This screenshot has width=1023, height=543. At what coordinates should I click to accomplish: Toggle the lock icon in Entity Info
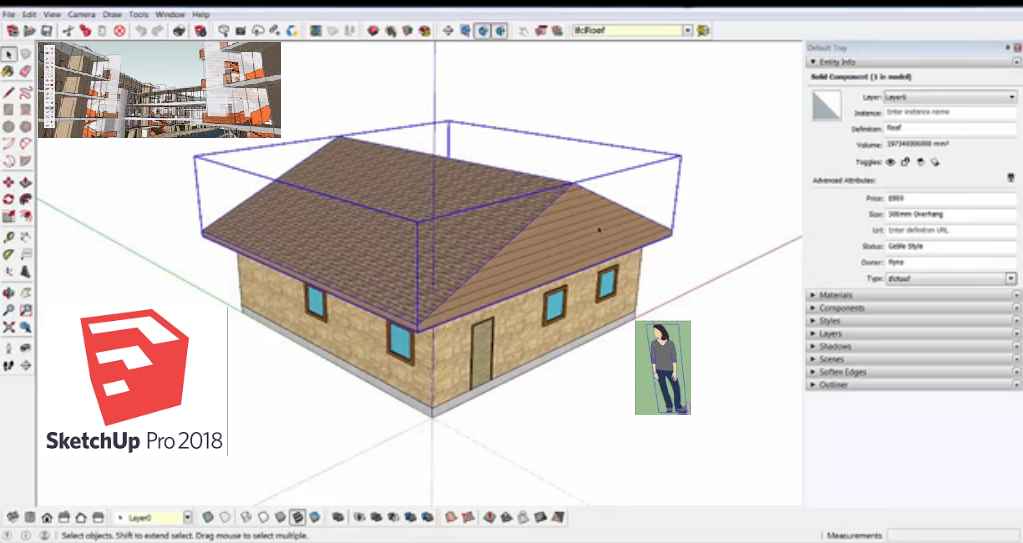click(x=905, y=160)
